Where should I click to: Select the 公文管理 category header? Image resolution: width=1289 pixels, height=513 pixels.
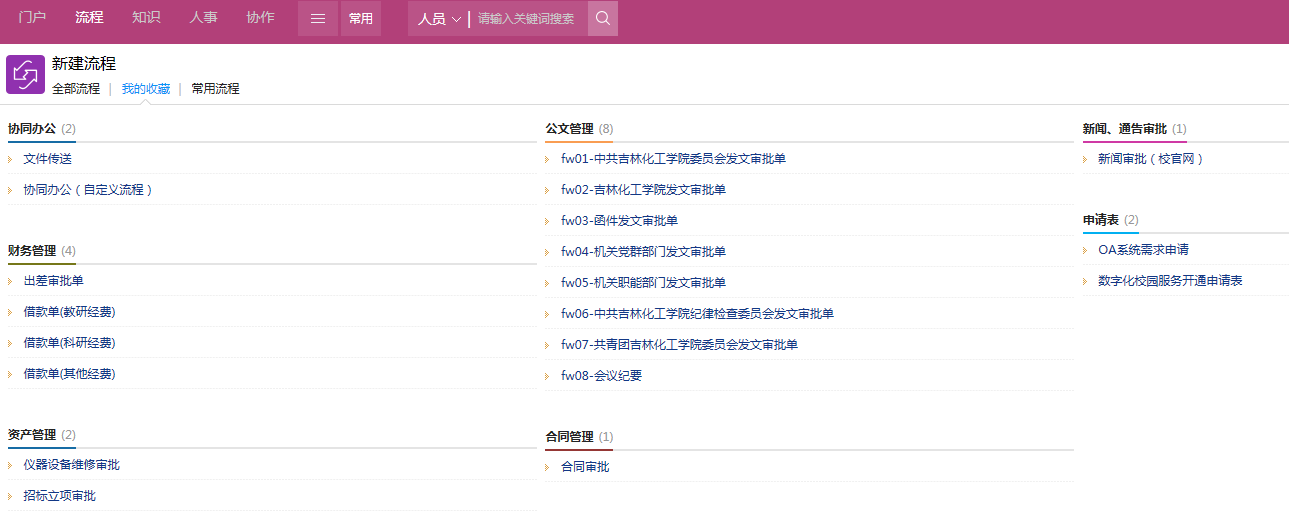coord(569,129)
